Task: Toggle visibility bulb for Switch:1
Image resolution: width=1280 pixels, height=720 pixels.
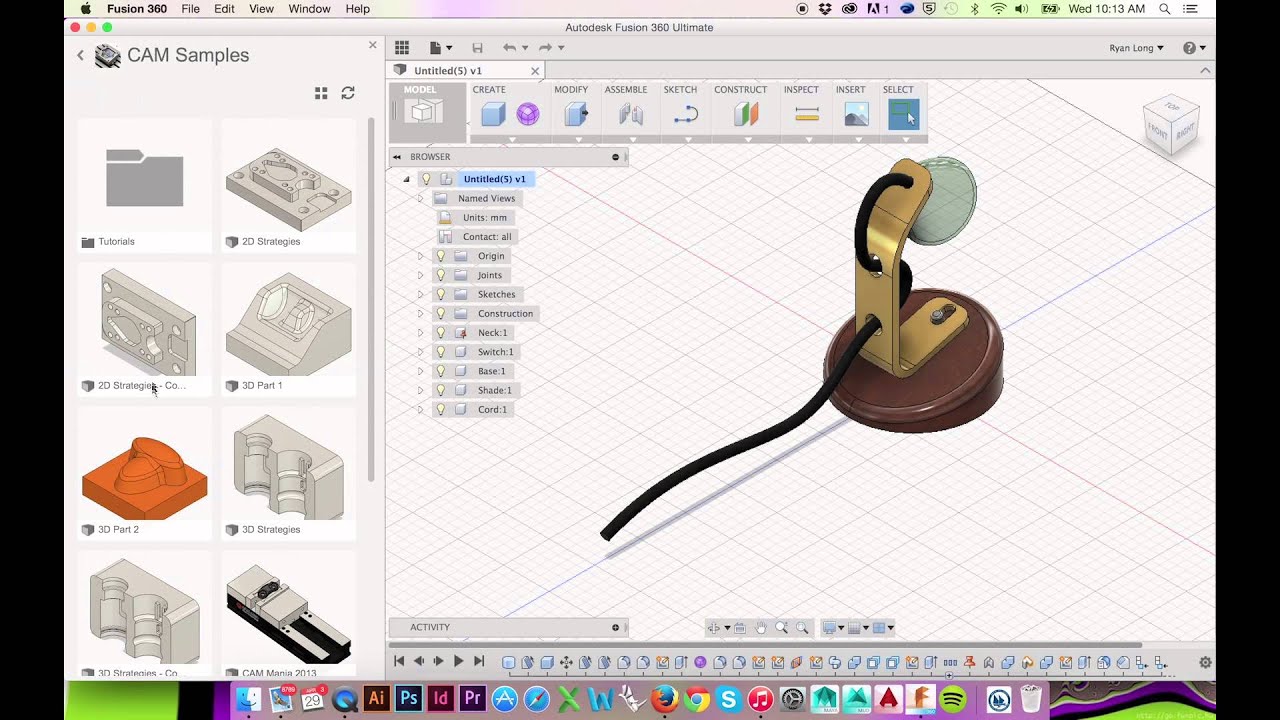Action: pyautogui.click(x=440, y=352)
